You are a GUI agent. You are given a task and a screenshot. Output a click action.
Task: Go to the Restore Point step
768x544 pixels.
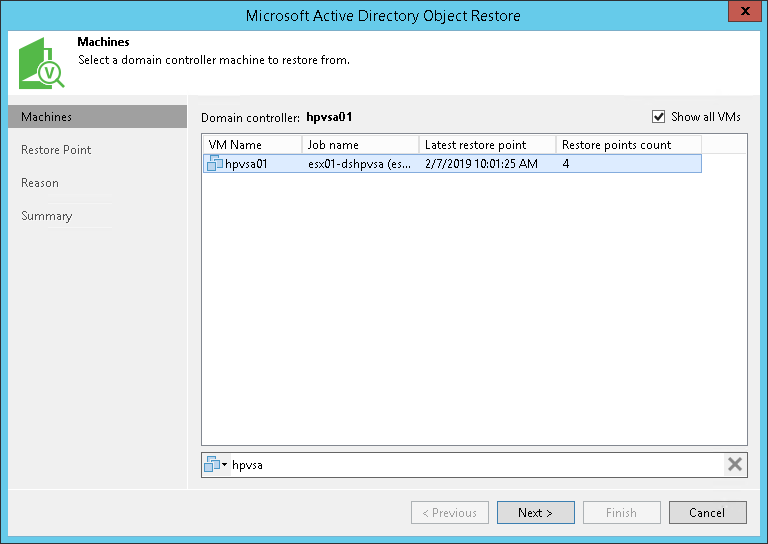56,150
